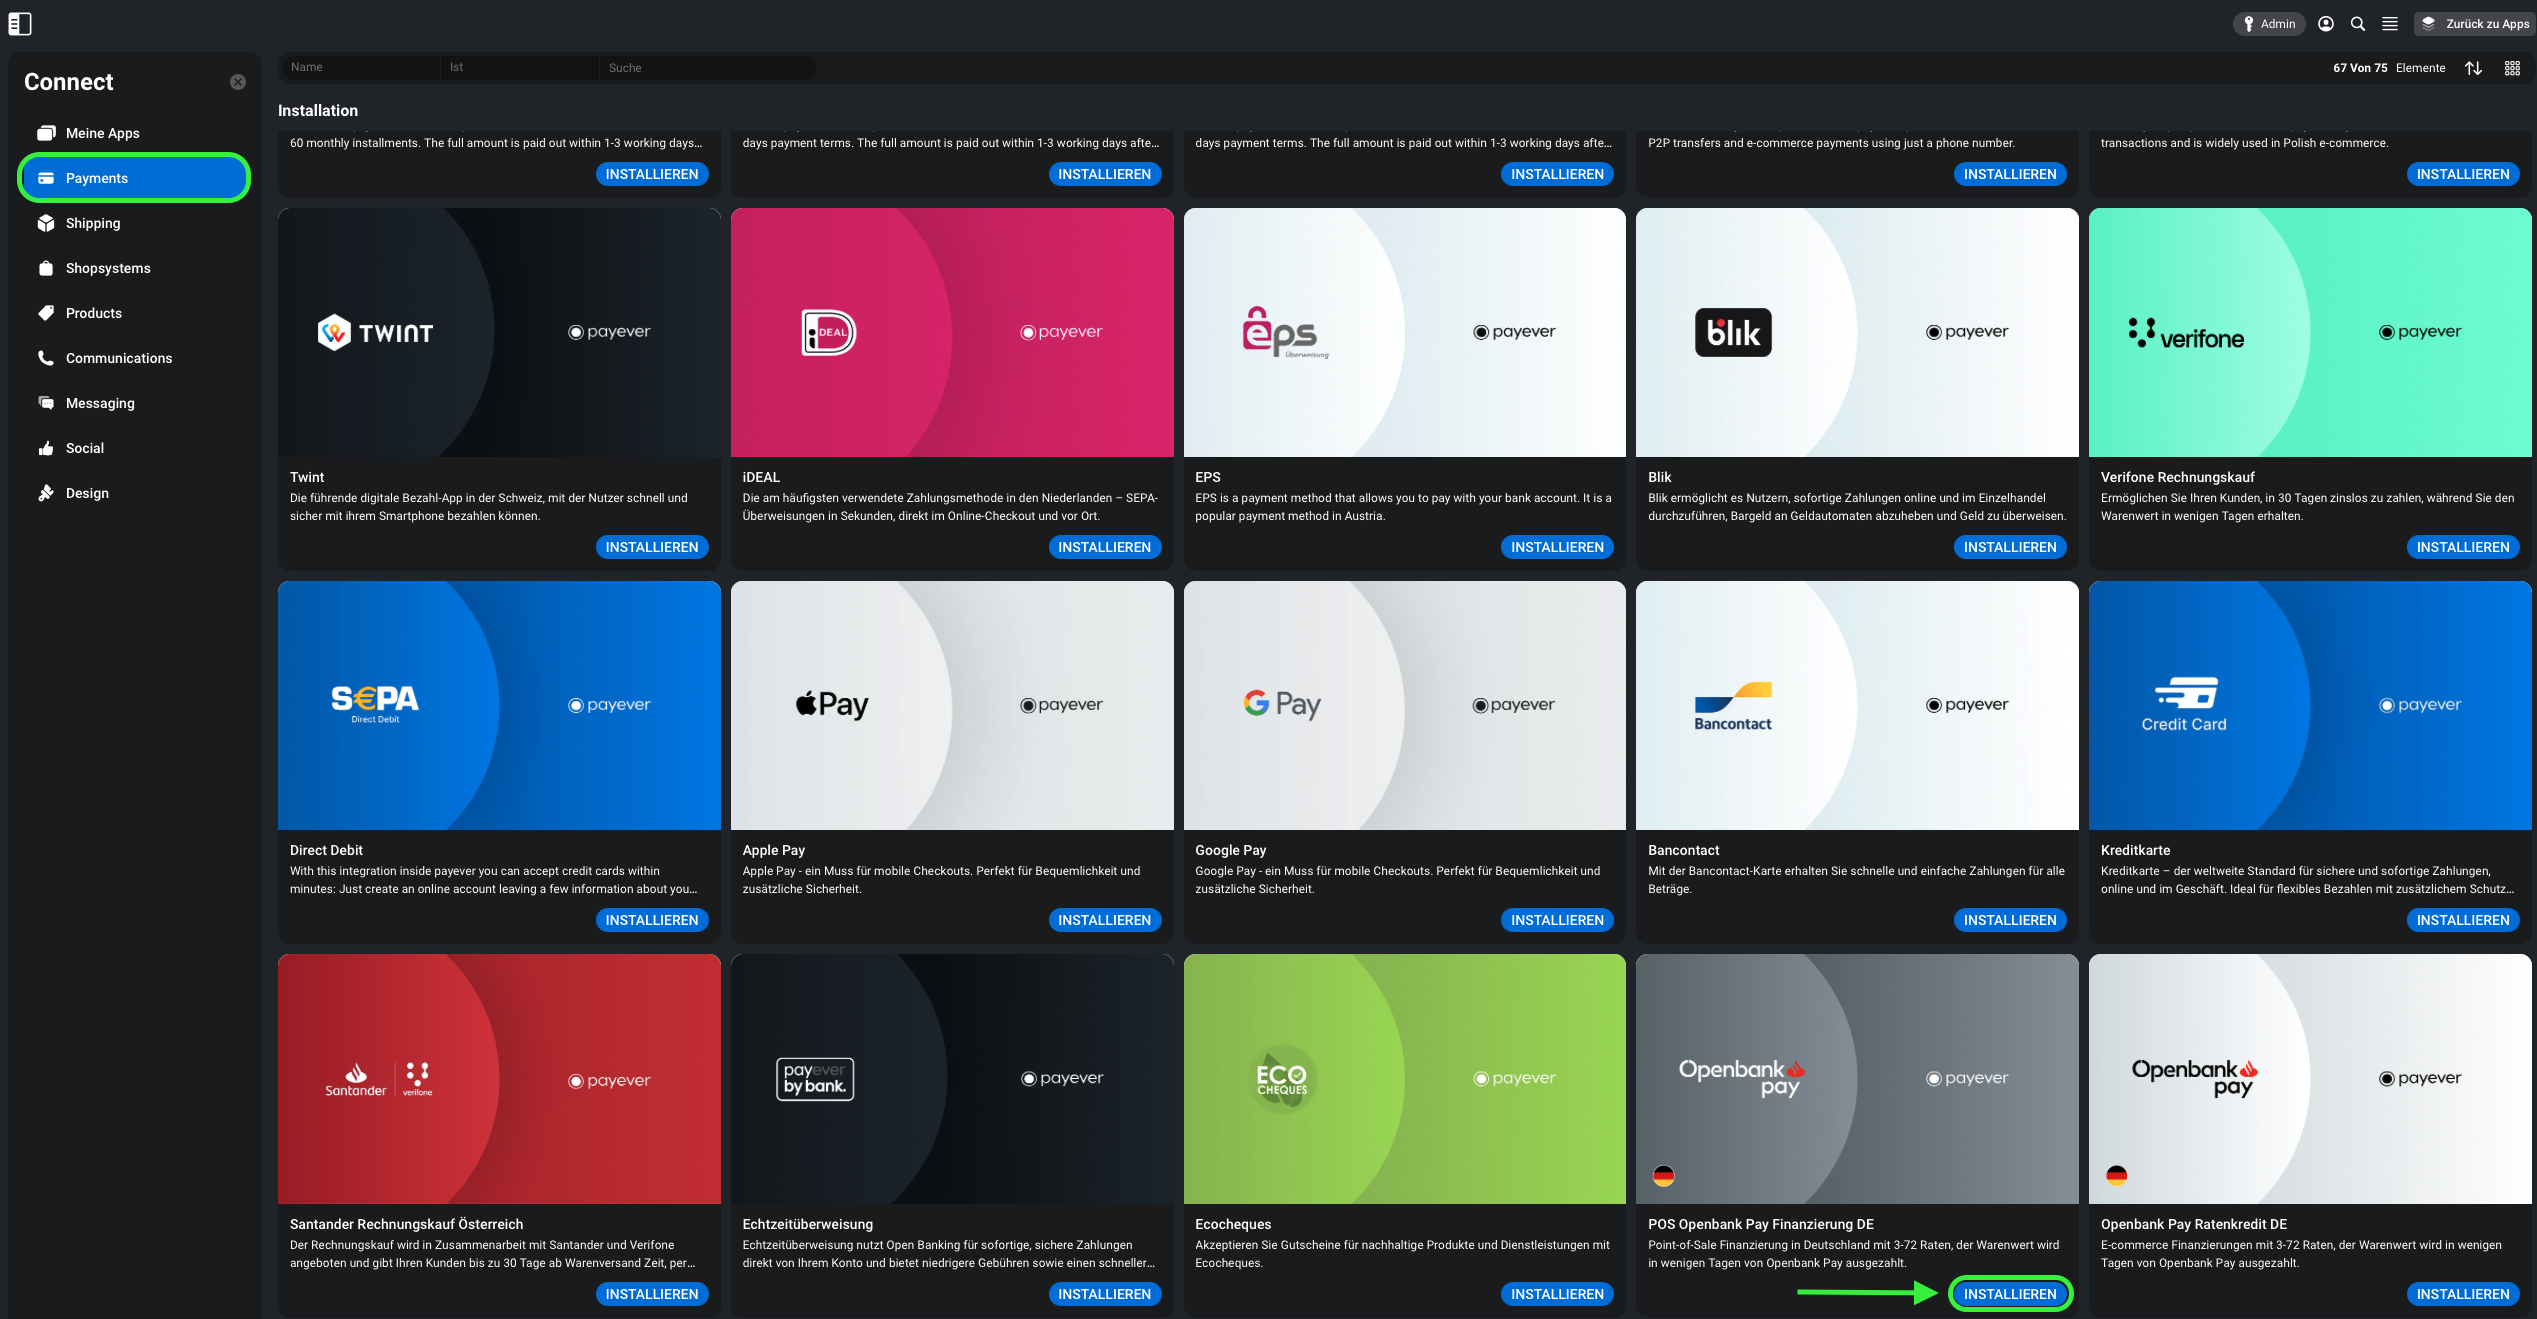Open the Ist condition dropdown
Image resolution: width=2537 pixels, height=1319 pixels.
click(x=519, y=67)
